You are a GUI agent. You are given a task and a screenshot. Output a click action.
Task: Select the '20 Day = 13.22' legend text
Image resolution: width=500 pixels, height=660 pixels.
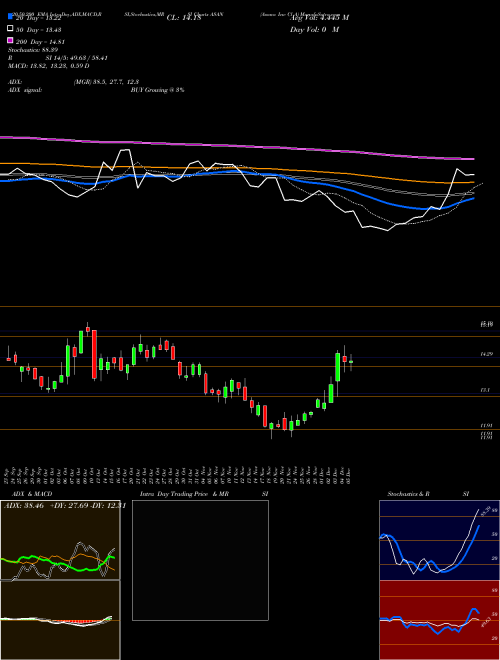point(39,18)
